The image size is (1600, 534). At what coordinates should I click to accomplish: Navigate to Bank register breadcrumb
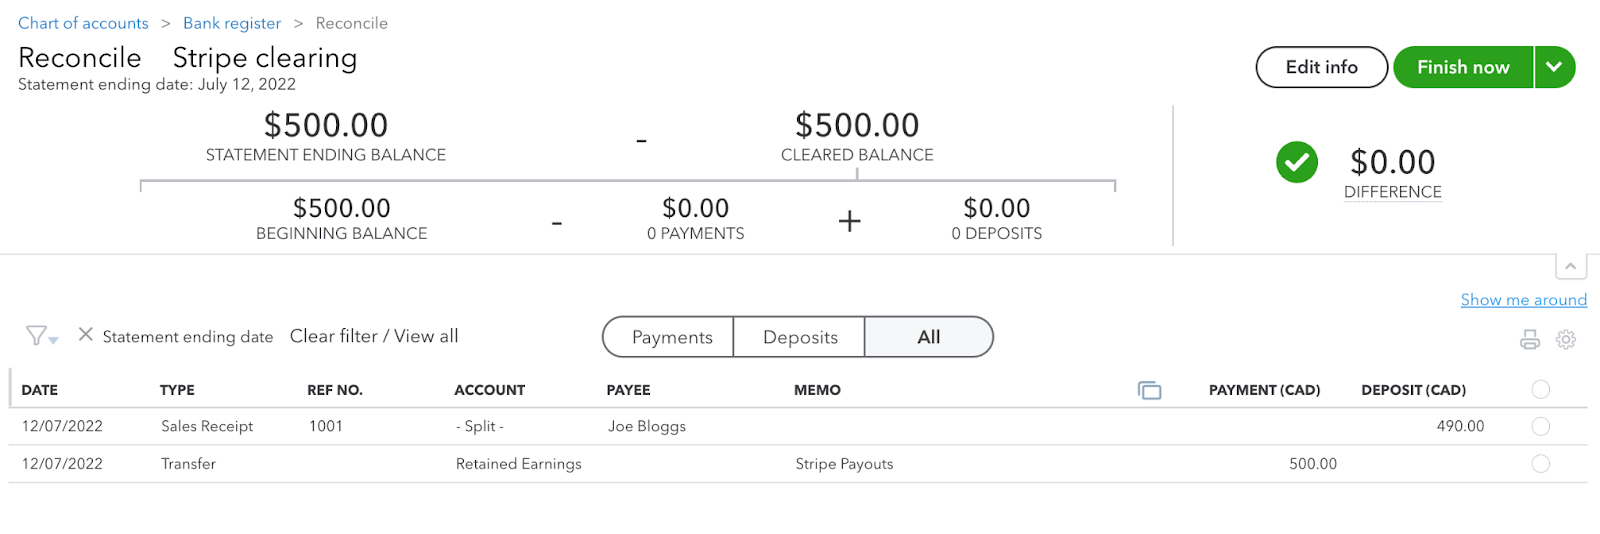coord(232,23)
